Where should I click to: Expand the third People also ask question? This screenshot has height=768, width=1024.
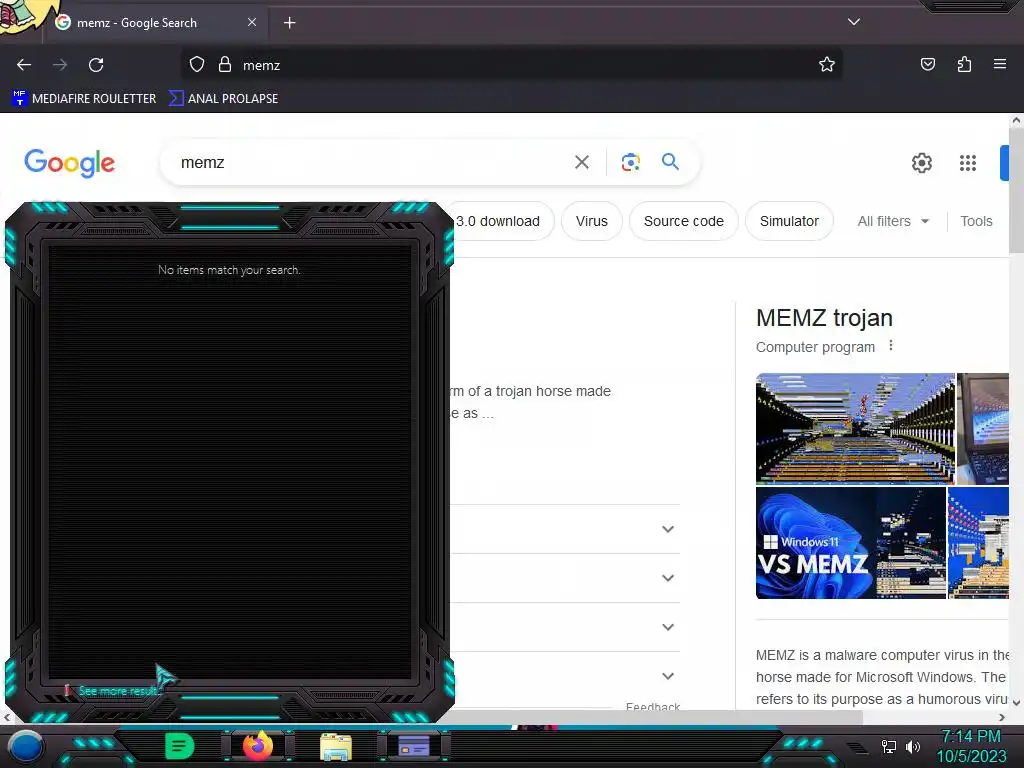pyautogui.click(x=667, y=627)
